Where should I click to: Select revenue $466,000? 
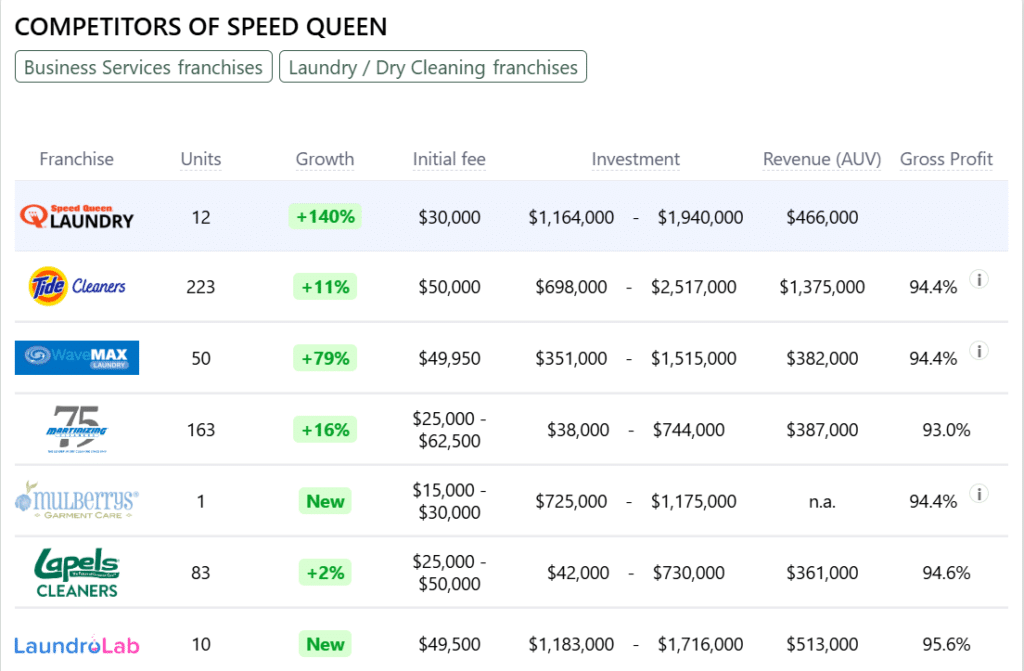822,217
